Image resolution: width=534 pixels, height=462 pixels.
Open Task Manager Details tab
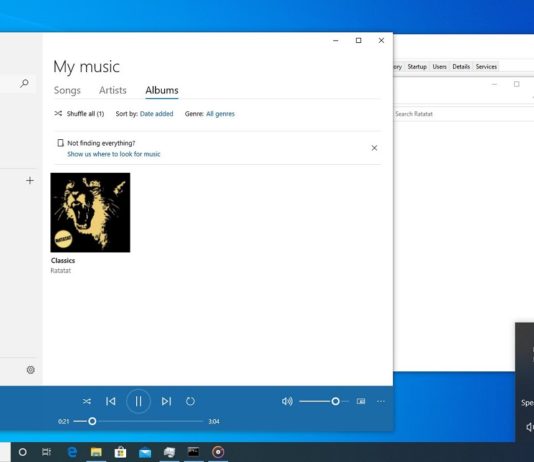click(x=461, y=67)
